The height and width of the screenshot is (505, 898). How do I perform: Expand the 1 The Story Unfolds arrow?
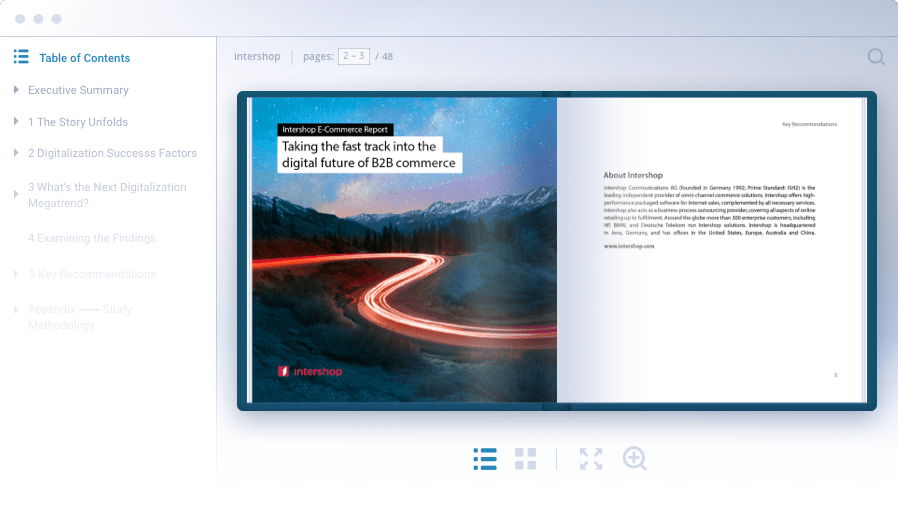16,122
